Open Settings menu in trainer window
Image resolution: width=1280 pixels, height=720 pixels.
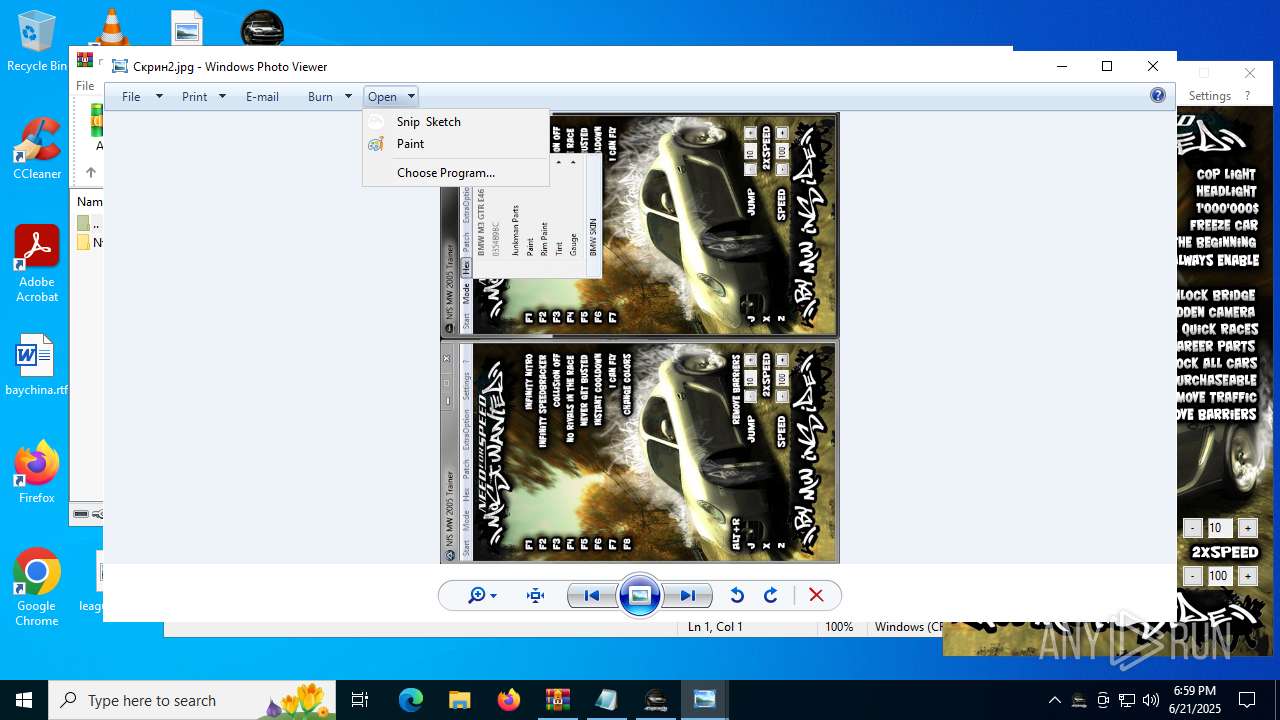point(1210,96)
